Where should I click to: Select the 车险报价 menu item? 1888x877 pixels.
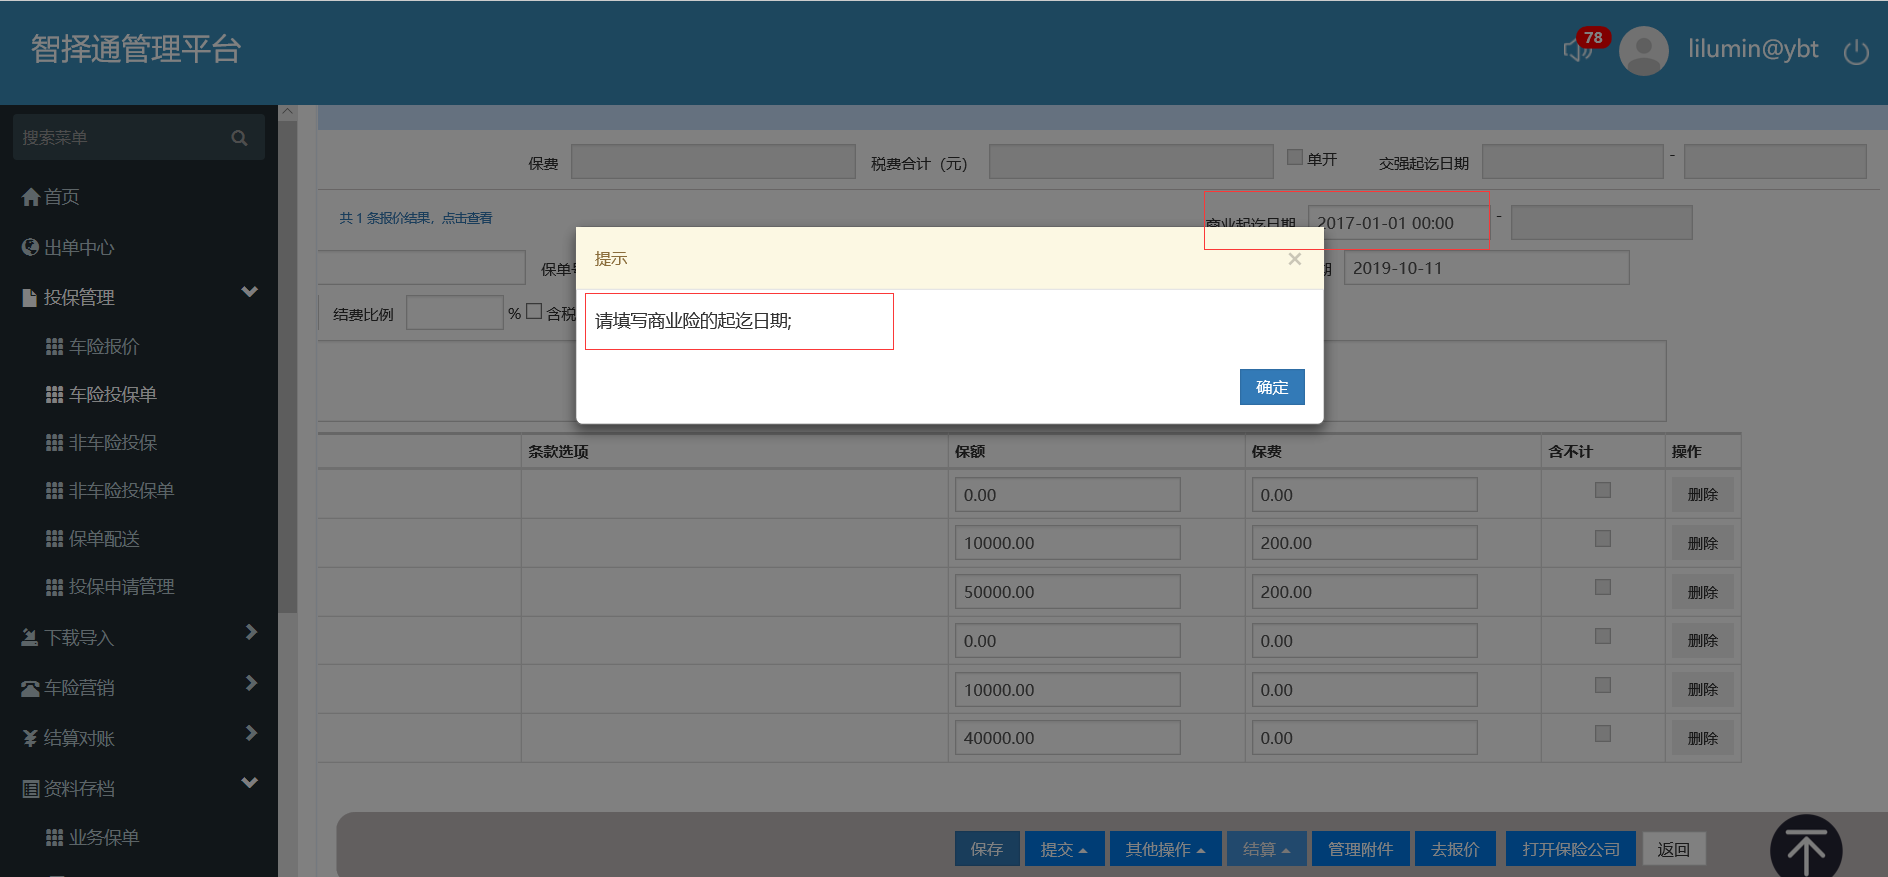104,346
